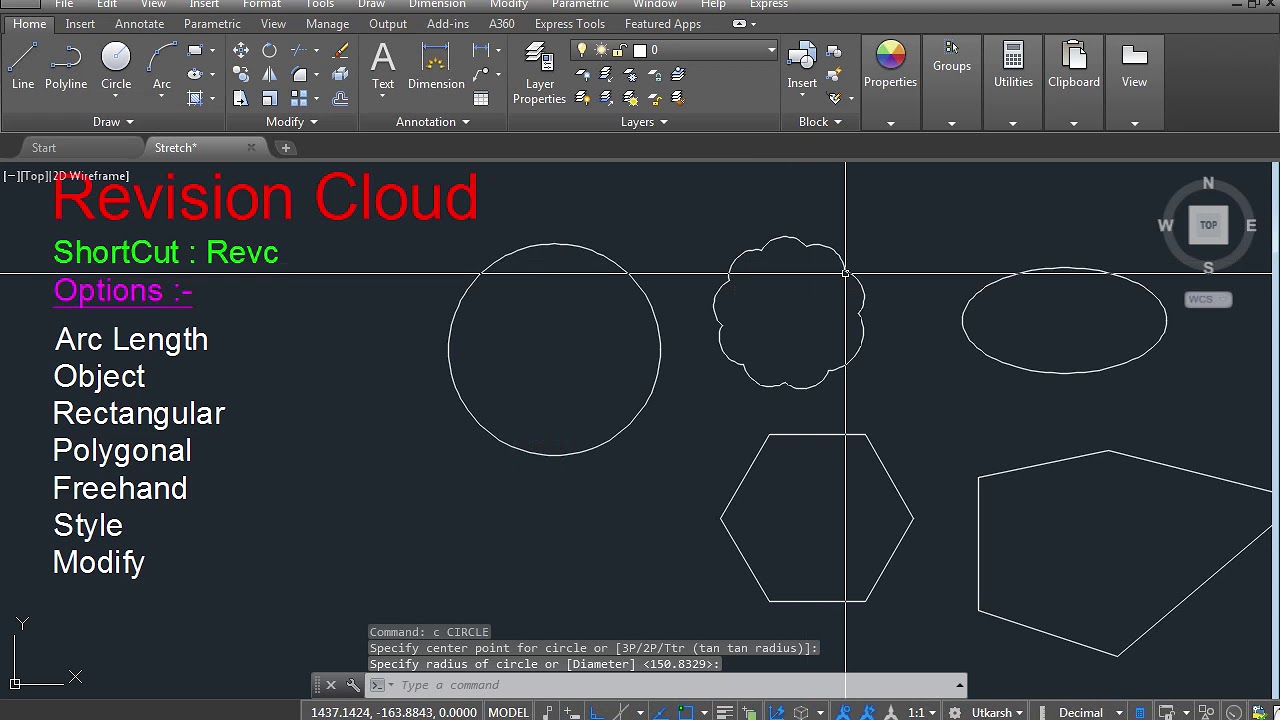Add a new drawing tab

coord(285,148)
